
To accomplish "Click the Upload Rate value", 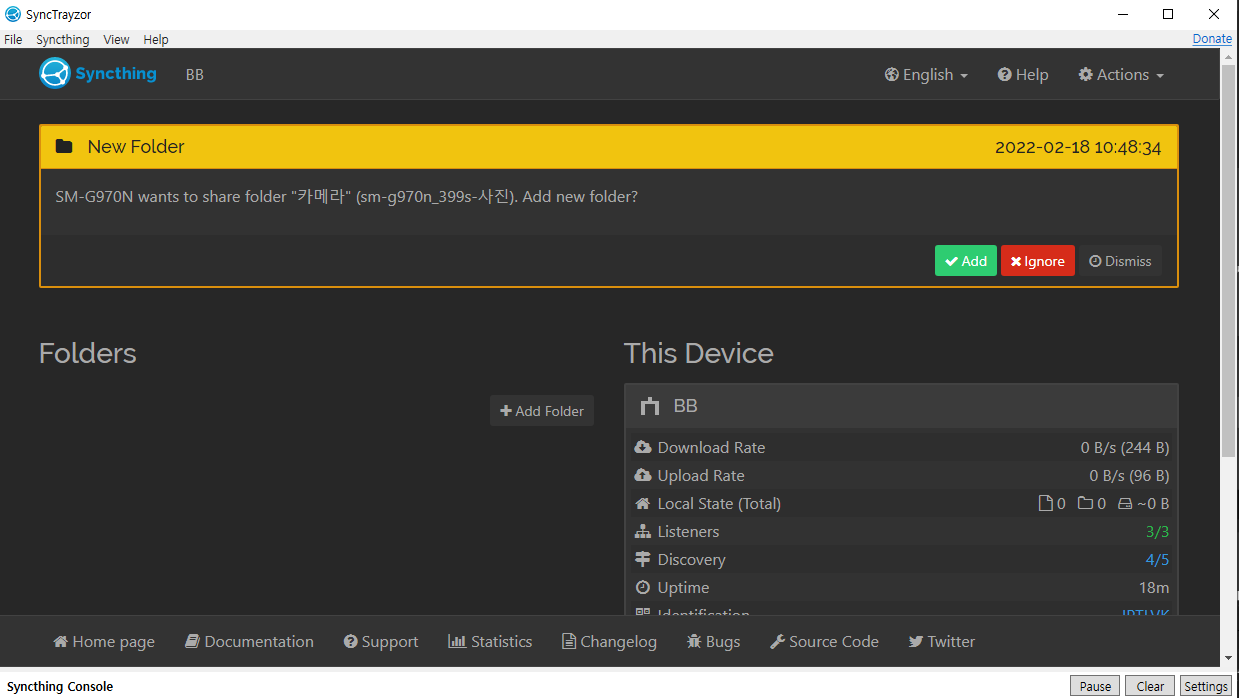I will [x=1129, y=476].
